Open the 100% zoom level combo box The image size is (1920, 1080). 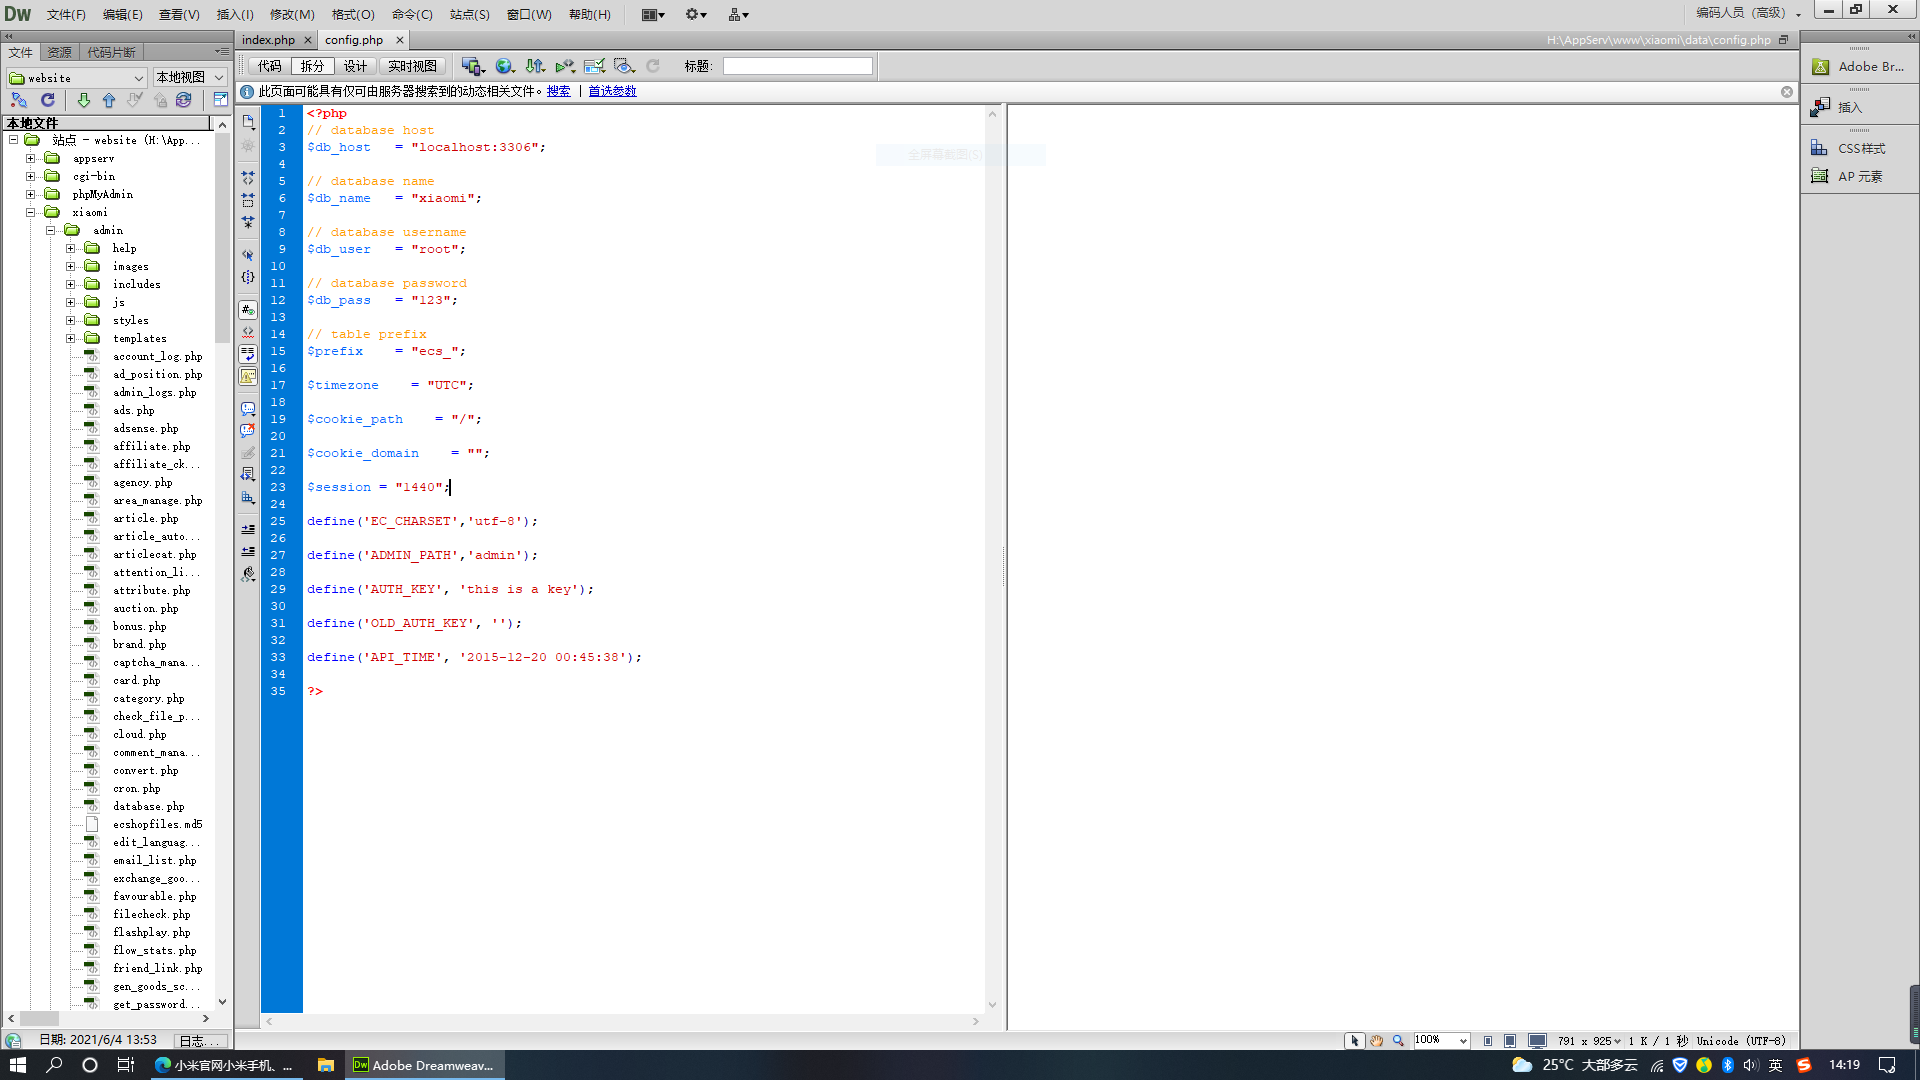click(1441, 1040)
